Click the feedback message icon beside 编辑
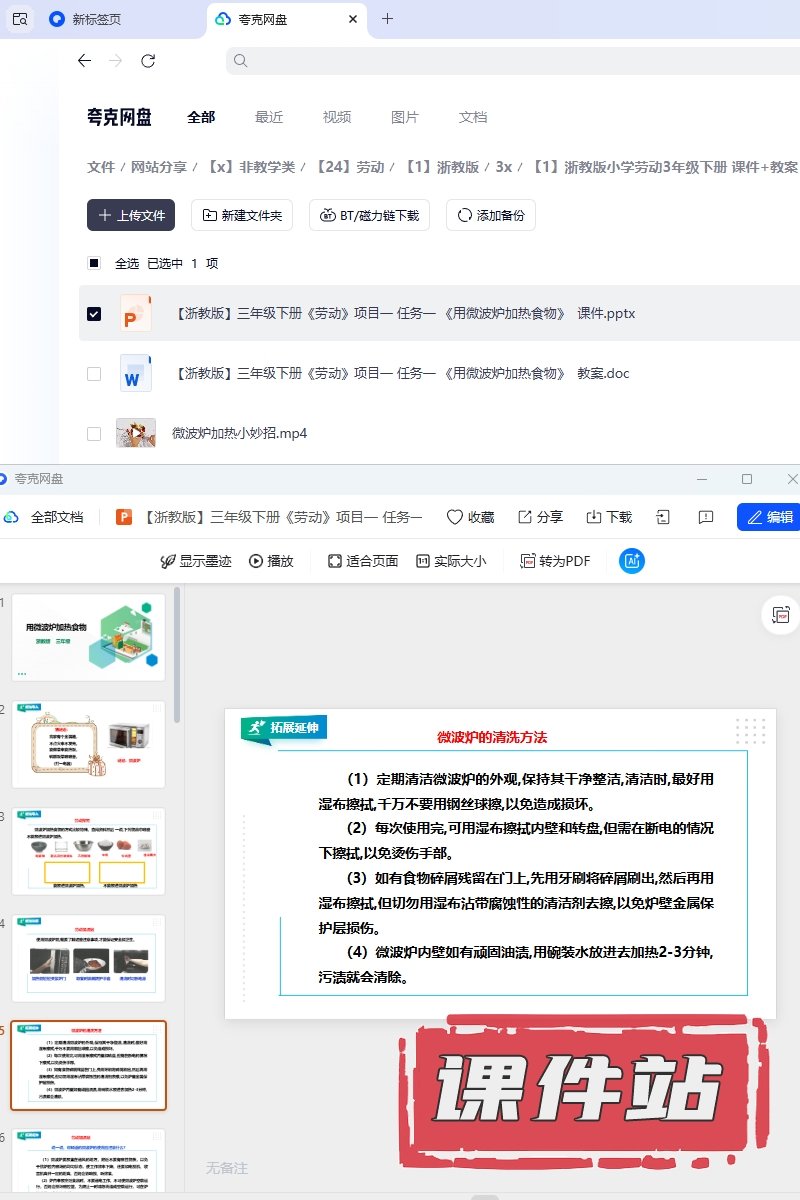This screenshot has height=1200, width=800. (706, 517)
